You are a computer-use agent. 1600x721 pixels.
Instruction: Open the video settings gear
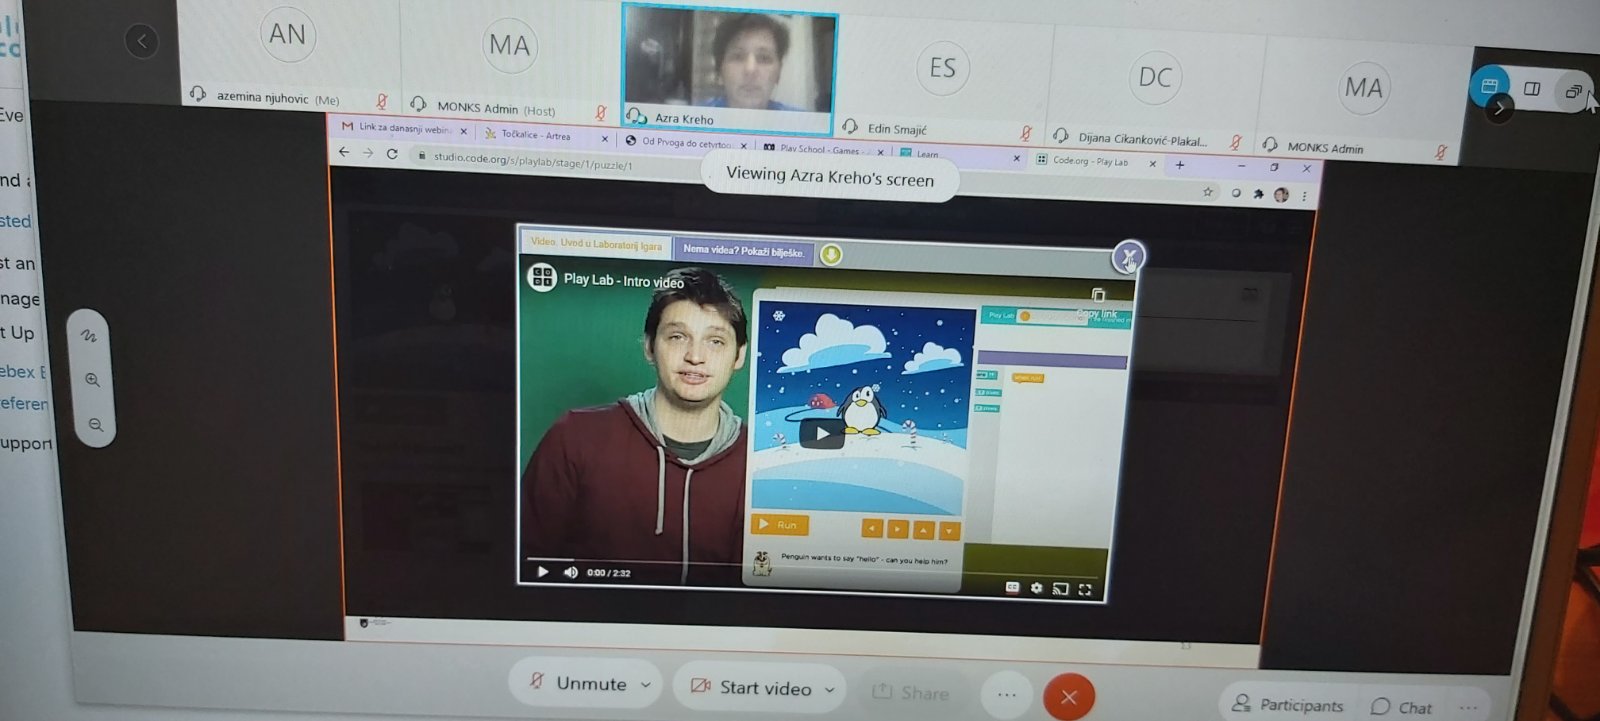click(x=1036, y=588)
